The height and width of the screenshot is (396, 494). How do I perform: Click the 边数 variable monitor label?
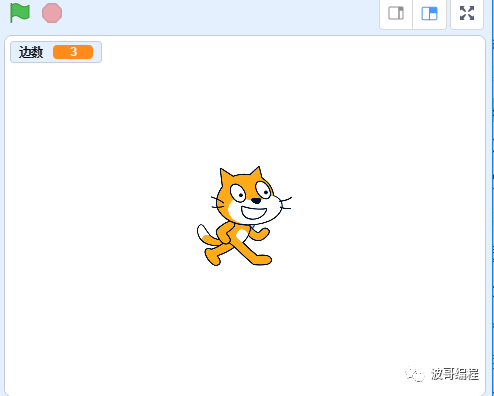coord(31,52)
